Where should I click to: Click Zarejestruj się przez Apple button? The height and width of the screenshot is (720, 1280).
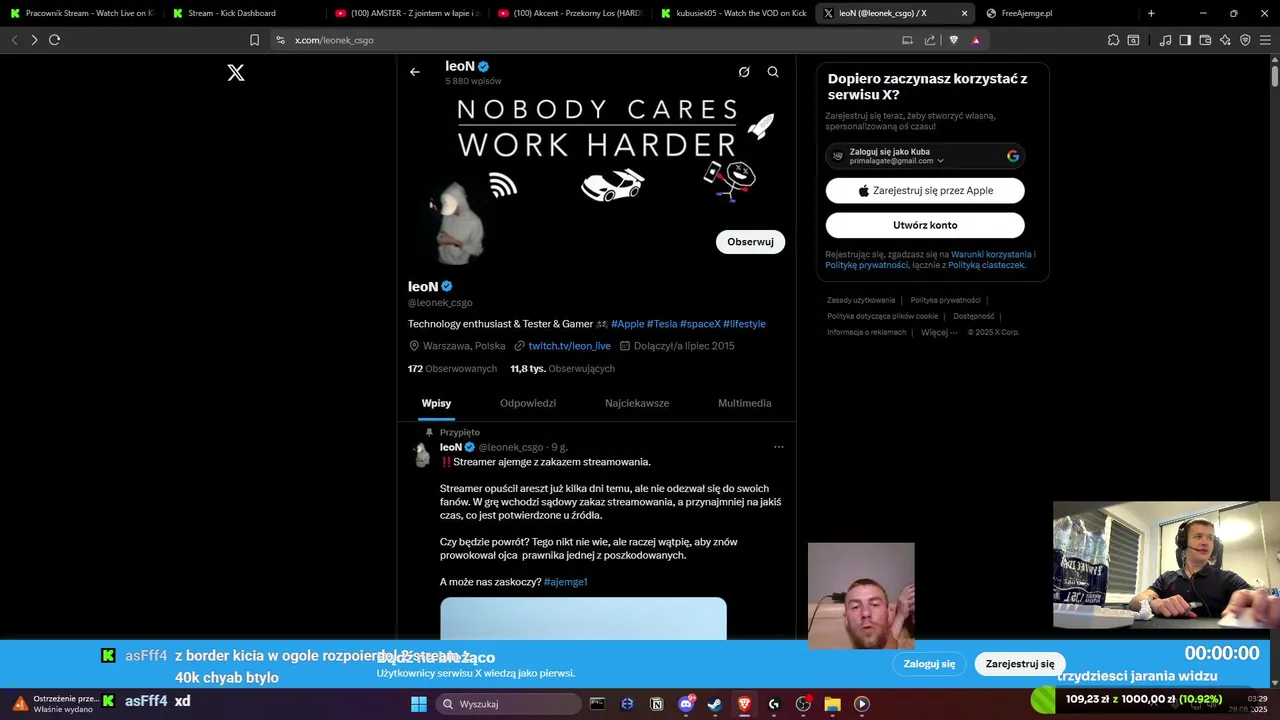[925, 191]
